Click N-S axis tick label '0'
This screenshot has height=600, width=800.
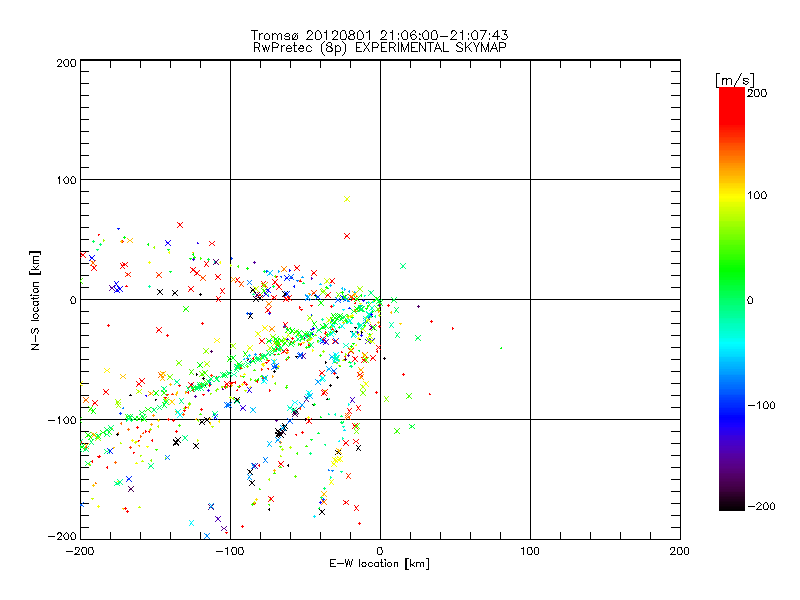click(73, 300)
